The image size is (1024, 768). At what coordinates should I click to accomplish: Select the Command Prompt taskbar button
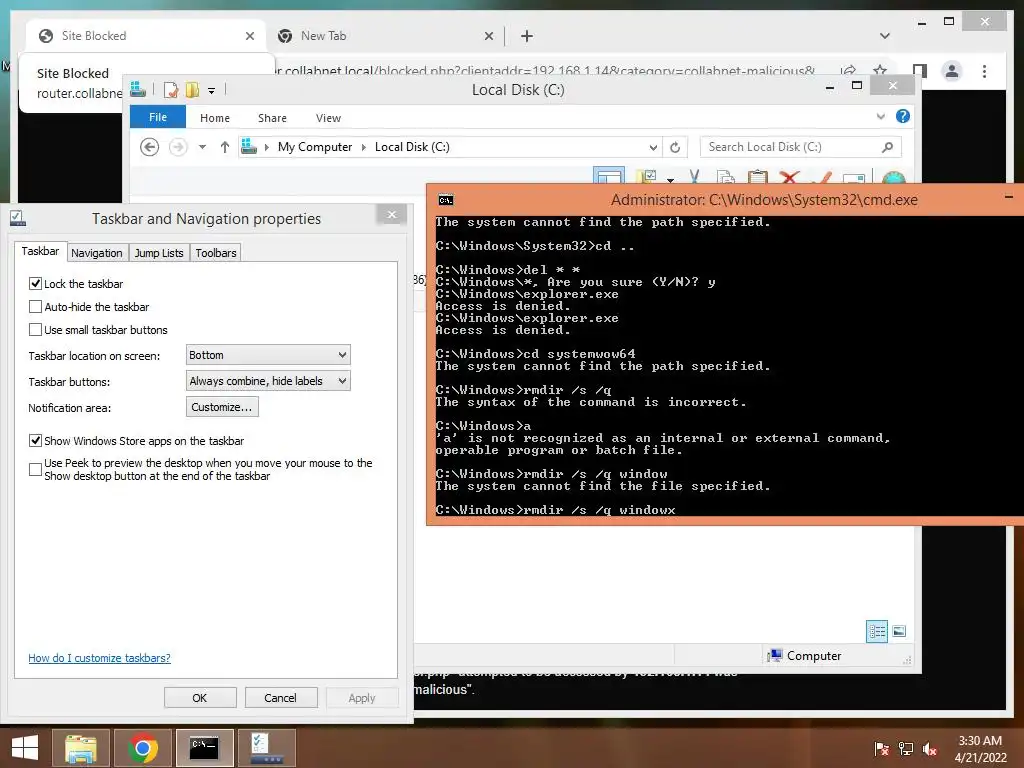(204, 748)
